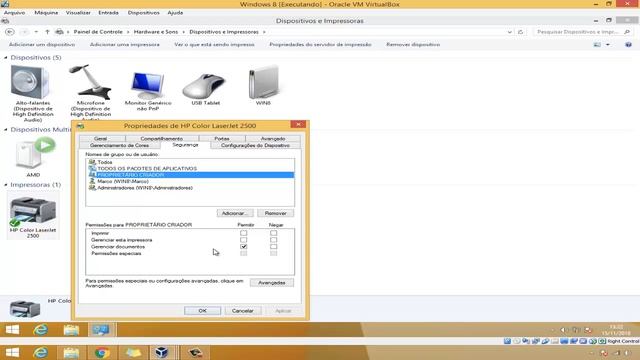640x360 pixels.
Task: Click OK in the properties dialog
Action: tap(202, 311)
